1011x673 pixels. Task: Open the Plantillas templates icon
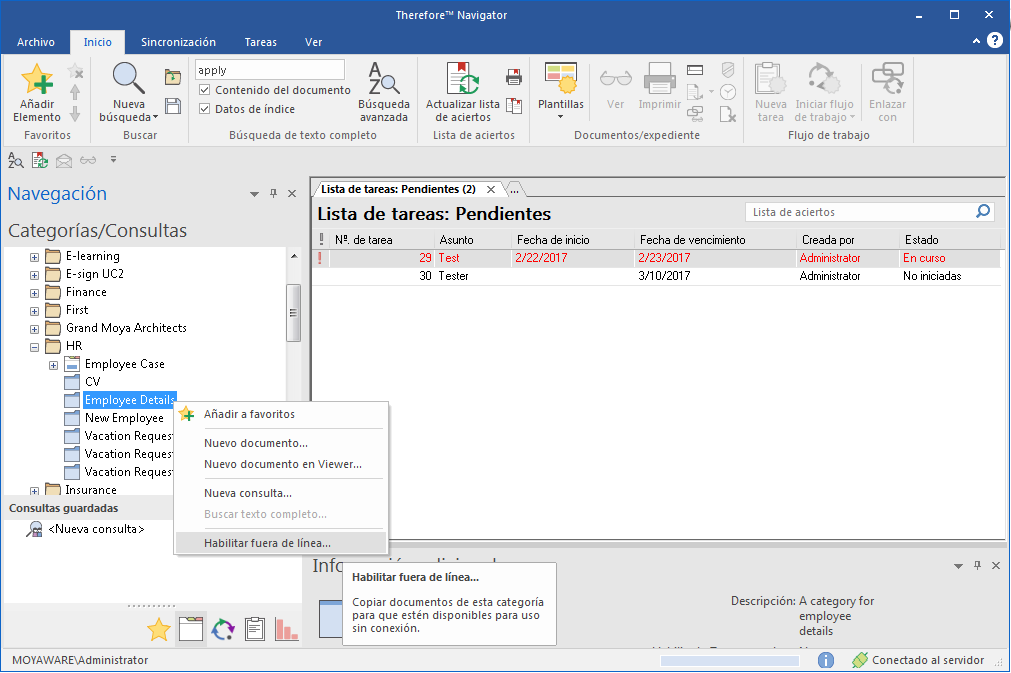tap(560, 79)
